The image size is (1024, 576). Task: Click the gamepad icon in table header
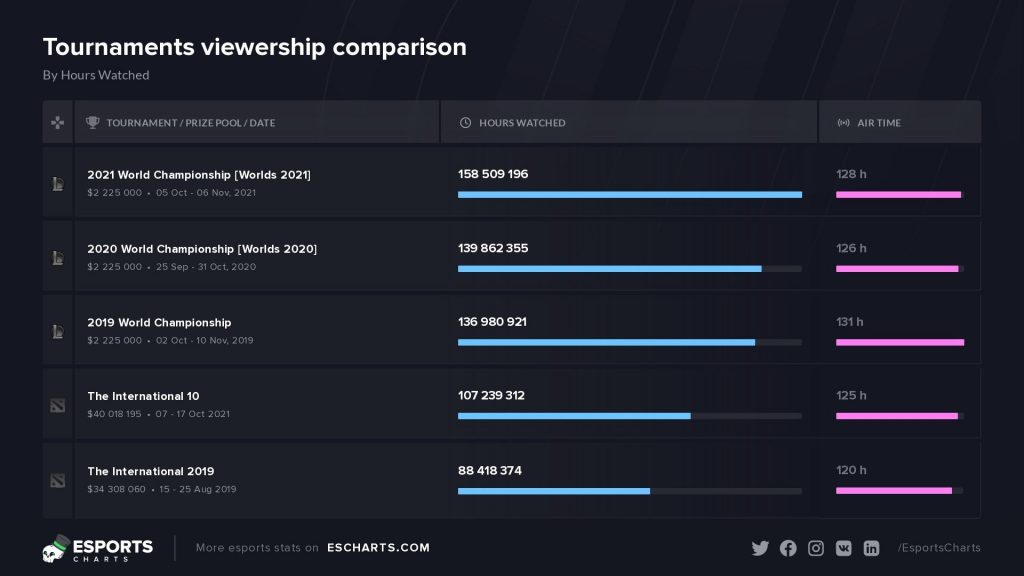click(58, 123)
